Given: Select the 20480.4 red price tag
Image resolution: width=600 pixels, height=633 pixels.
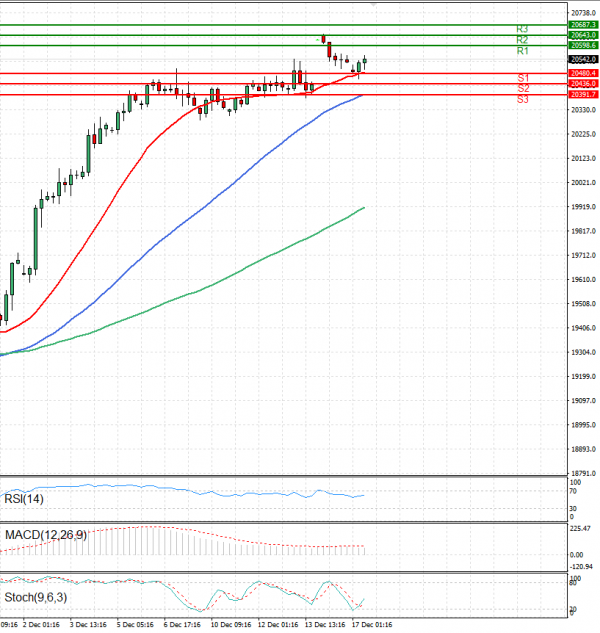Looking at the screenshot, I should (x=583, y=73).
